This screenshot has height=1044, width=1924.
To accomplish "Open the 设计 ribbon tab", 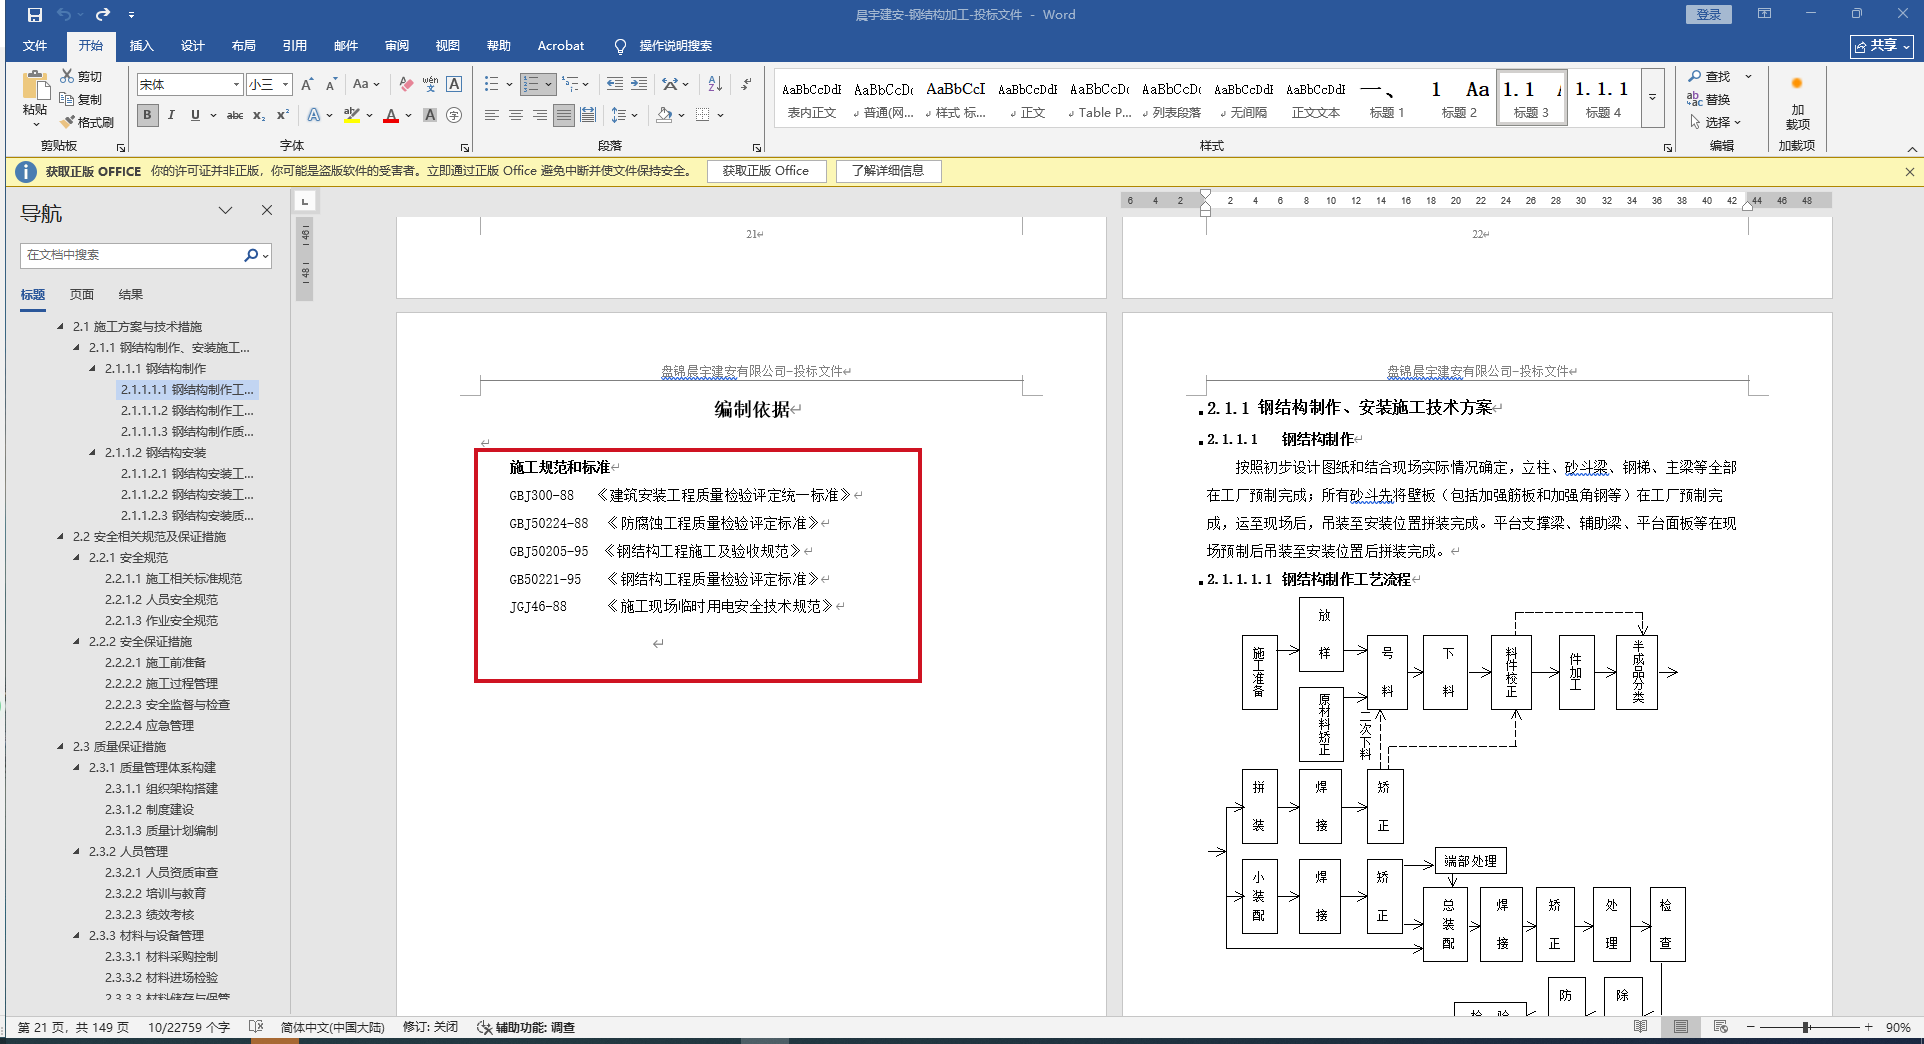I will 192,46.
